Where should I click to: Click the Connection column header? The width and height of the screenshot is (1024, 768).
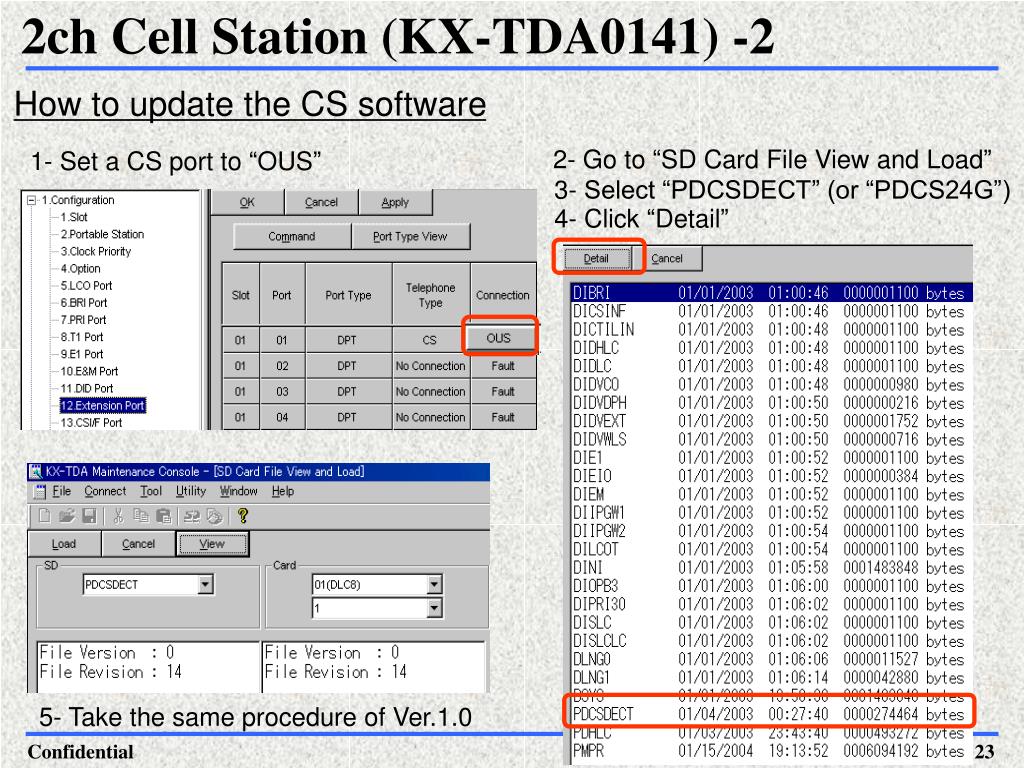click(503, 295)
